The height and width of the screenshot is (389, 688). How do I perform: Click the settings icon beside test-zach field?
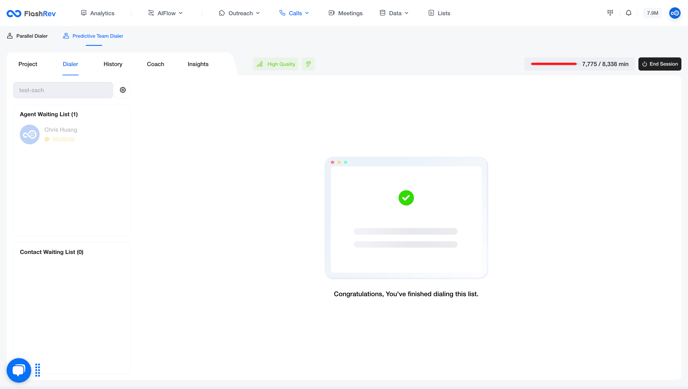[123, 90]
